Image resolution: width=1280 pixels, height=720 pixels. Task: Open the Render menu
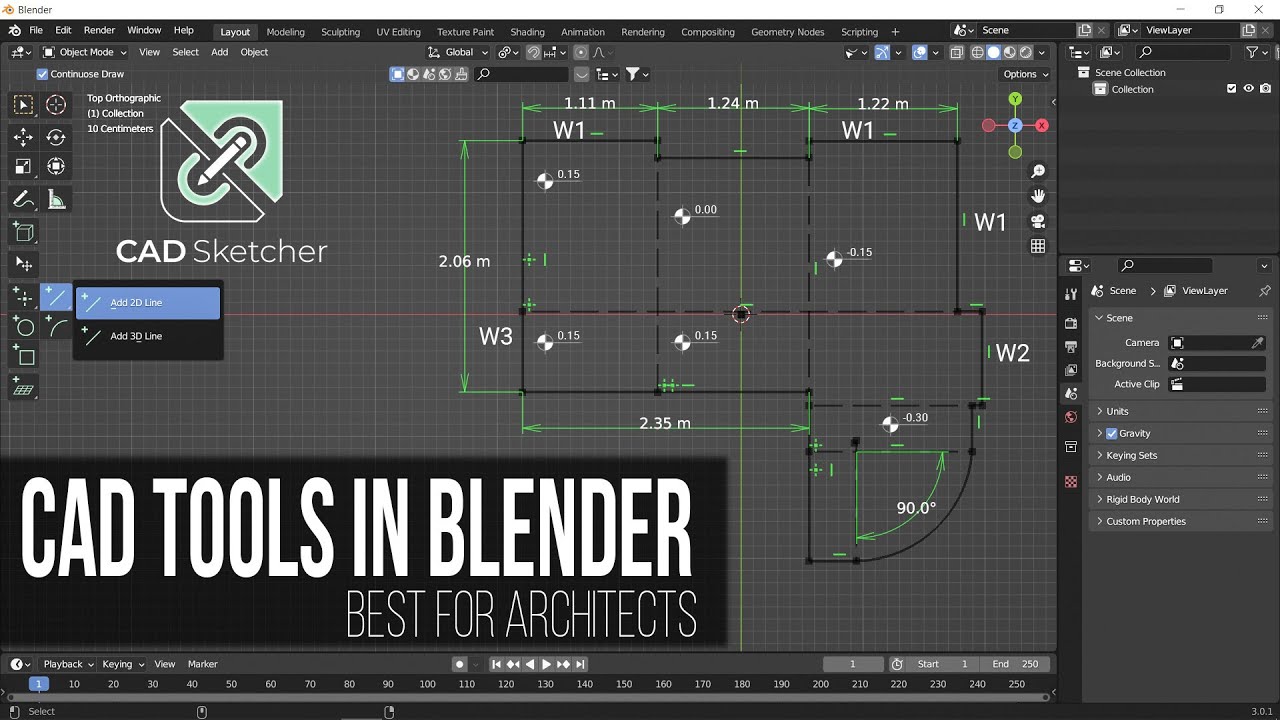tap(99, 31)
